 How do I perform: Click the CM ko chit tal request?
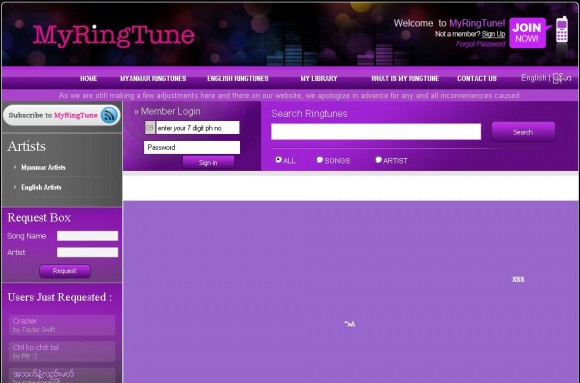point(62,352)
